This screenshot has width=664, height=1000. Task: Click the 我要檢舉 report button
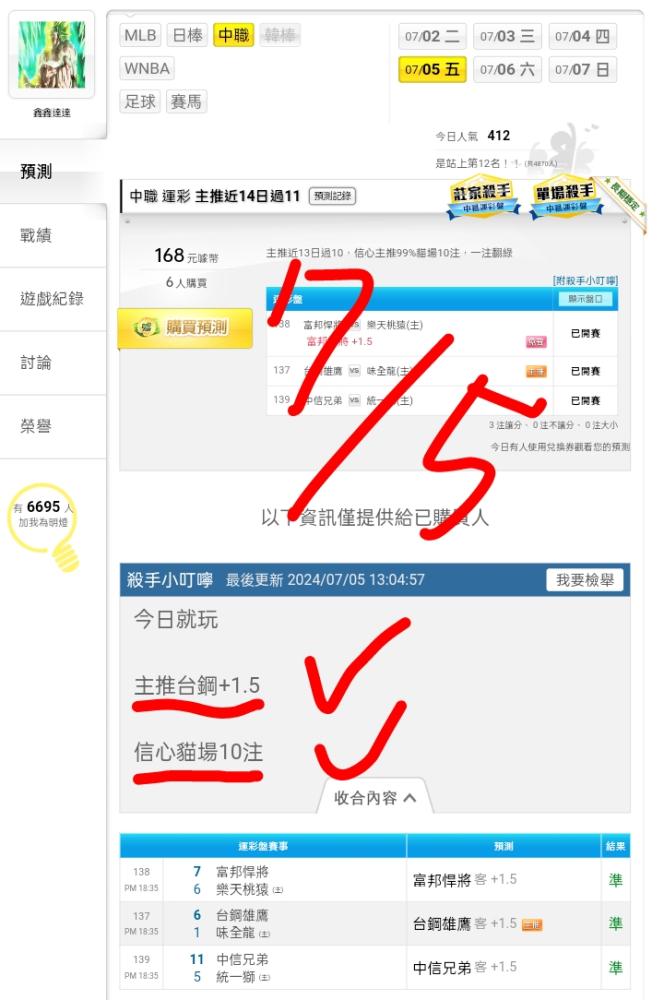pos(585,580)
